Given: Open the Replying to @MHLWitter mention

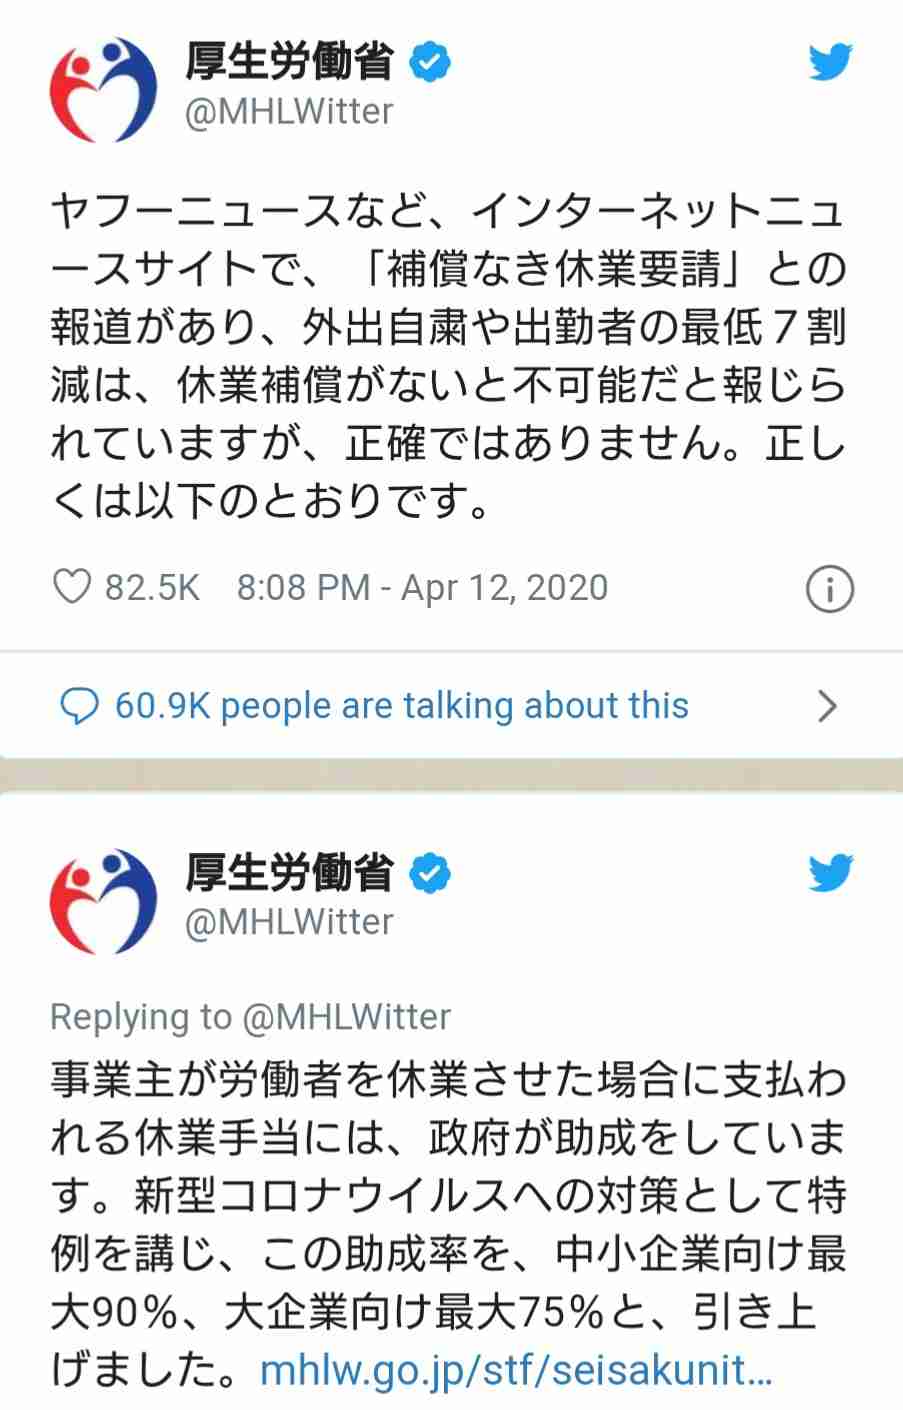Looking at the screenshot, I should pyautogui.click(x=346, y=1017).
